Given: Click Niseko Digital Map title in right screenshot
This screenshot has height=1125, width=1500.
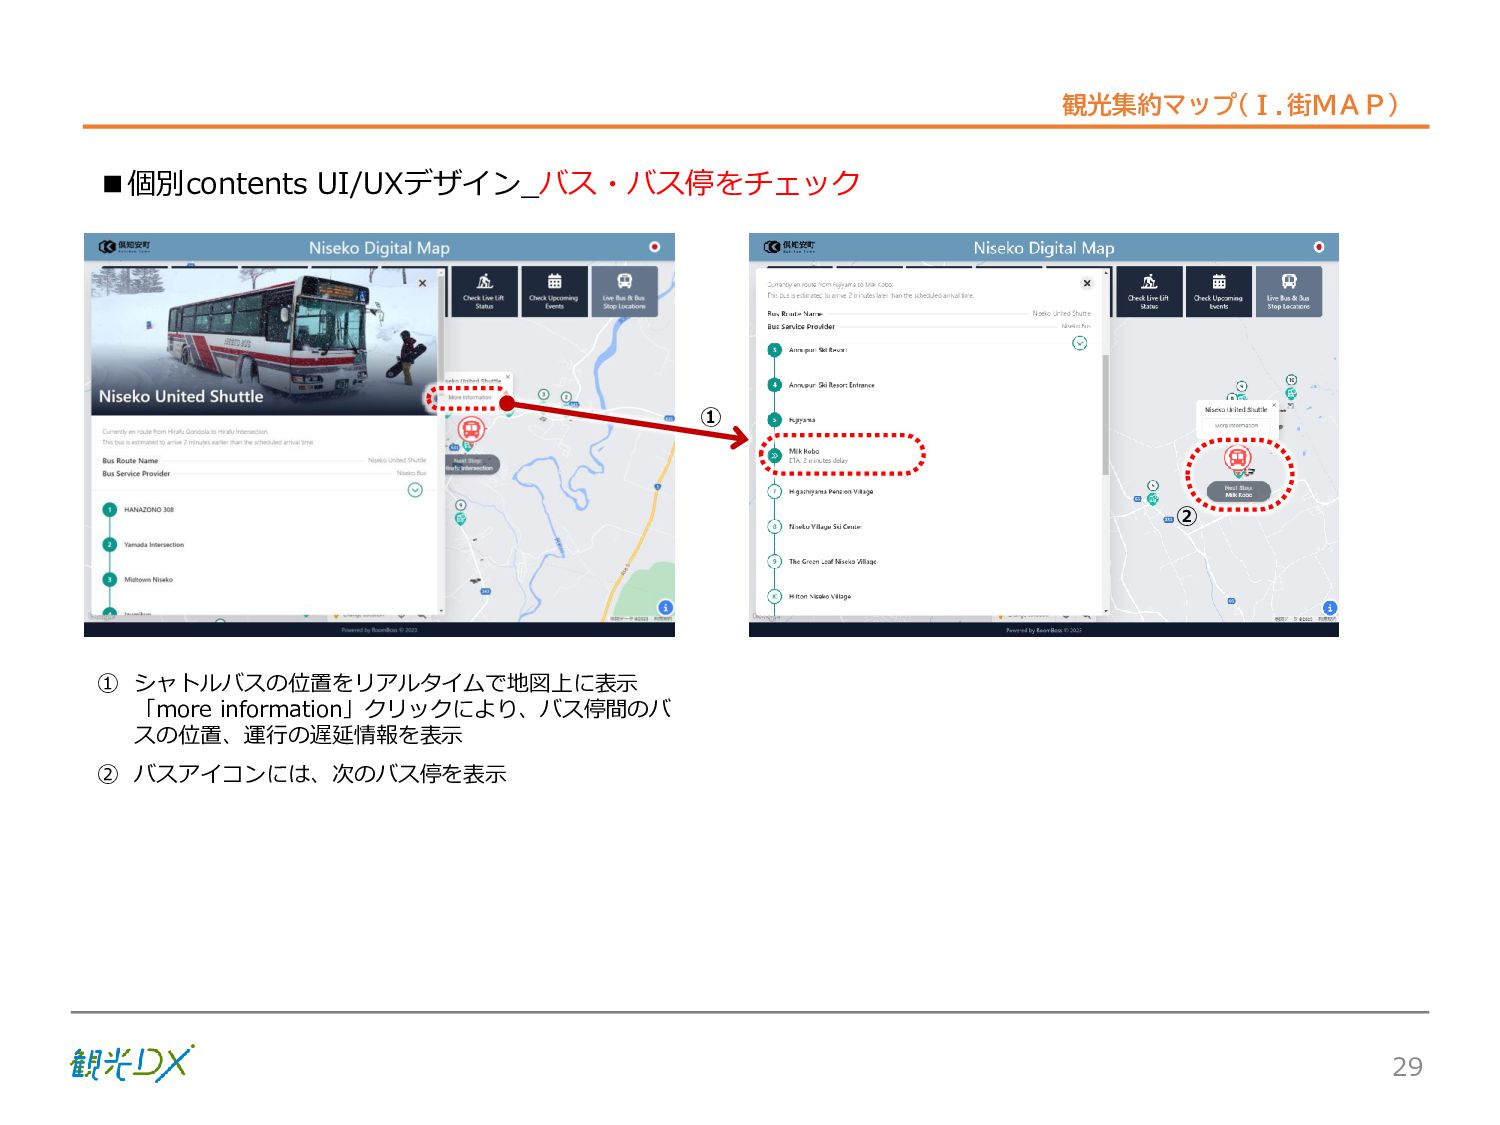Looking at the screenshot, I should (x=1044, y=248).
